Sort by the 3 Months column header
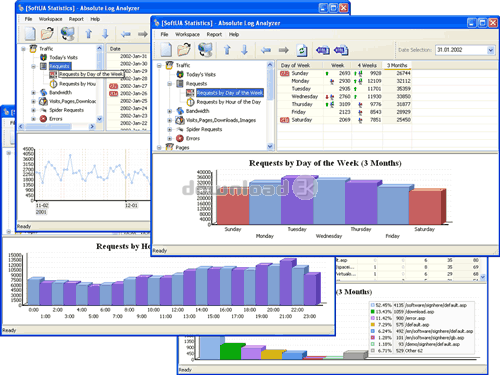 pyautogui.click(x=397, y=65)
